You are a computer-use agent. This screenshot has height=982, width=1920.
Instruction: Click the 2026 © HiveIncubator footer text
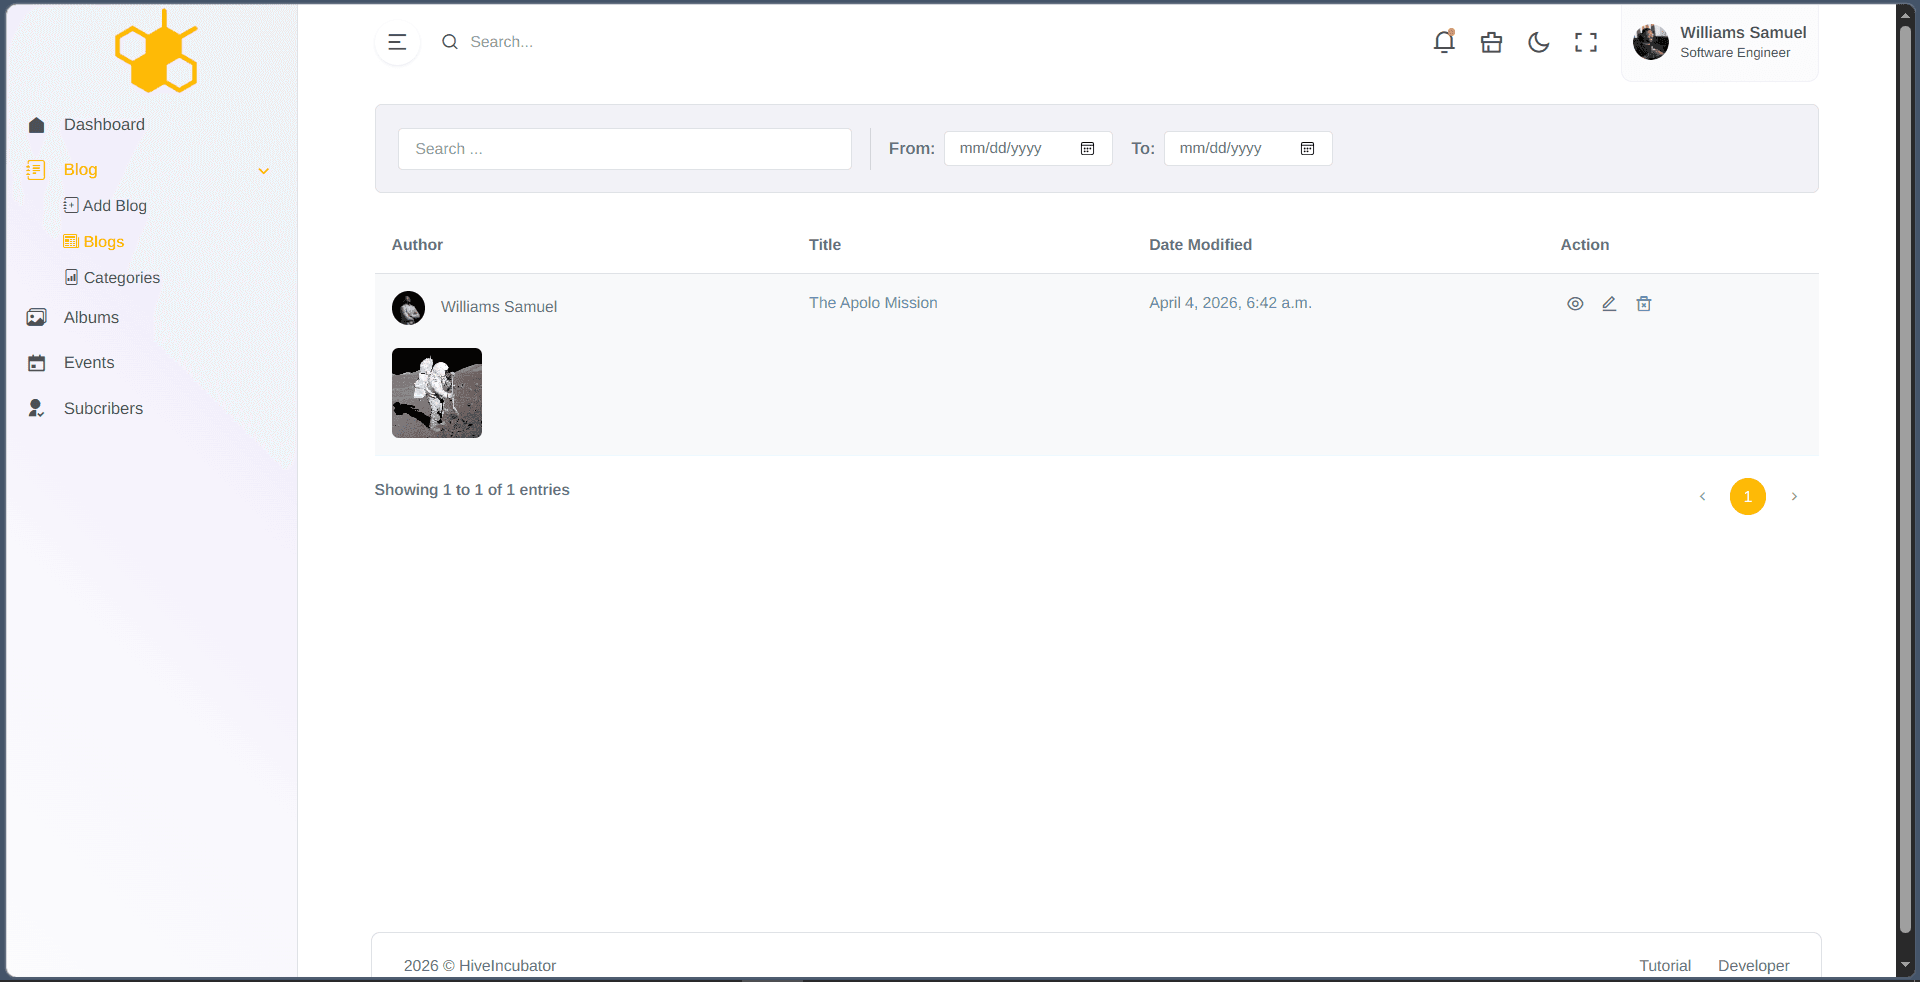pos(480,966)
